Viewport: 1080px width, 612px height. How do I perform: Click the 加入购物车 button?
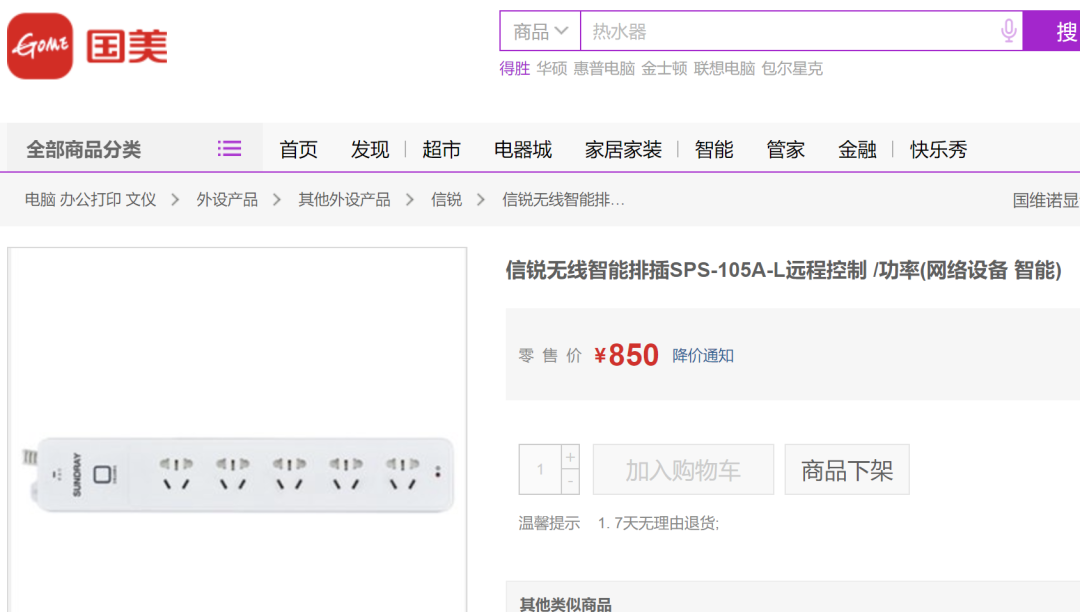pos(683,469)
